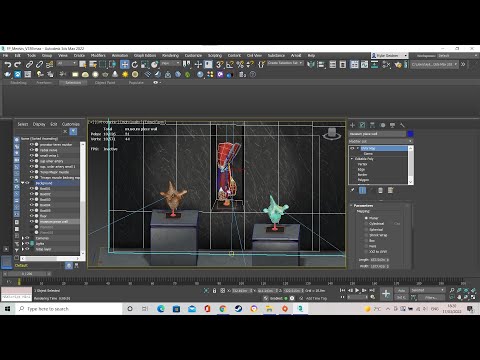
Task: Click the Select and Link chain icon
Action: (29, 64)
